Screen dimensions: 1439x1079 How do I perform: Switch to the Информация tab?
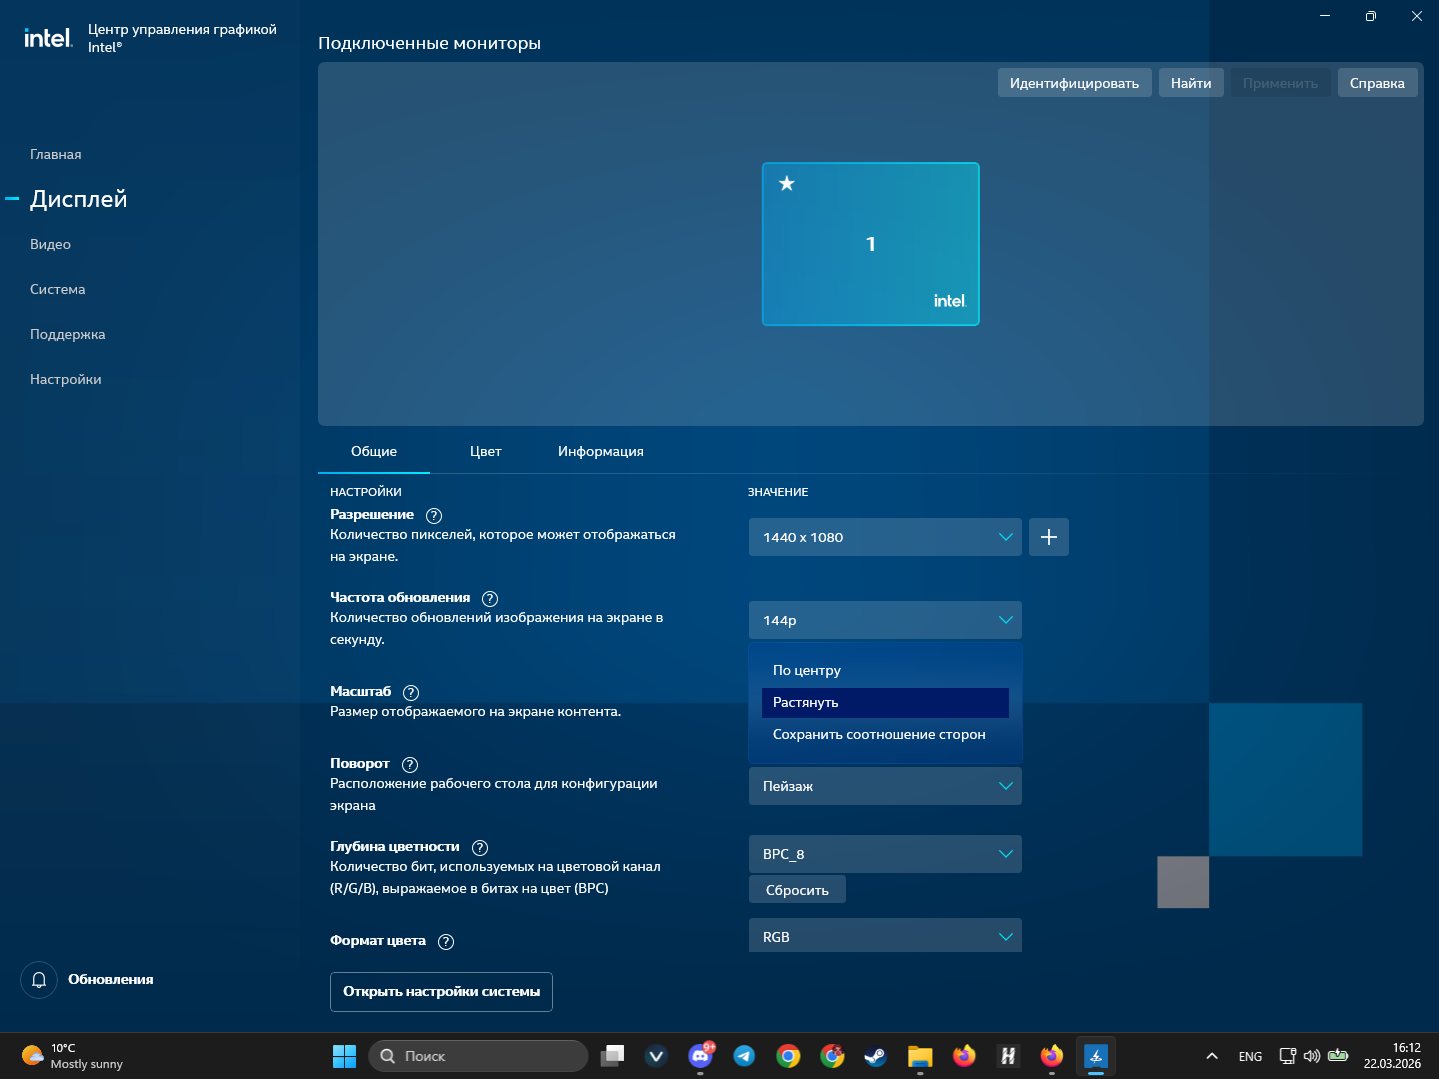(600, 452)
